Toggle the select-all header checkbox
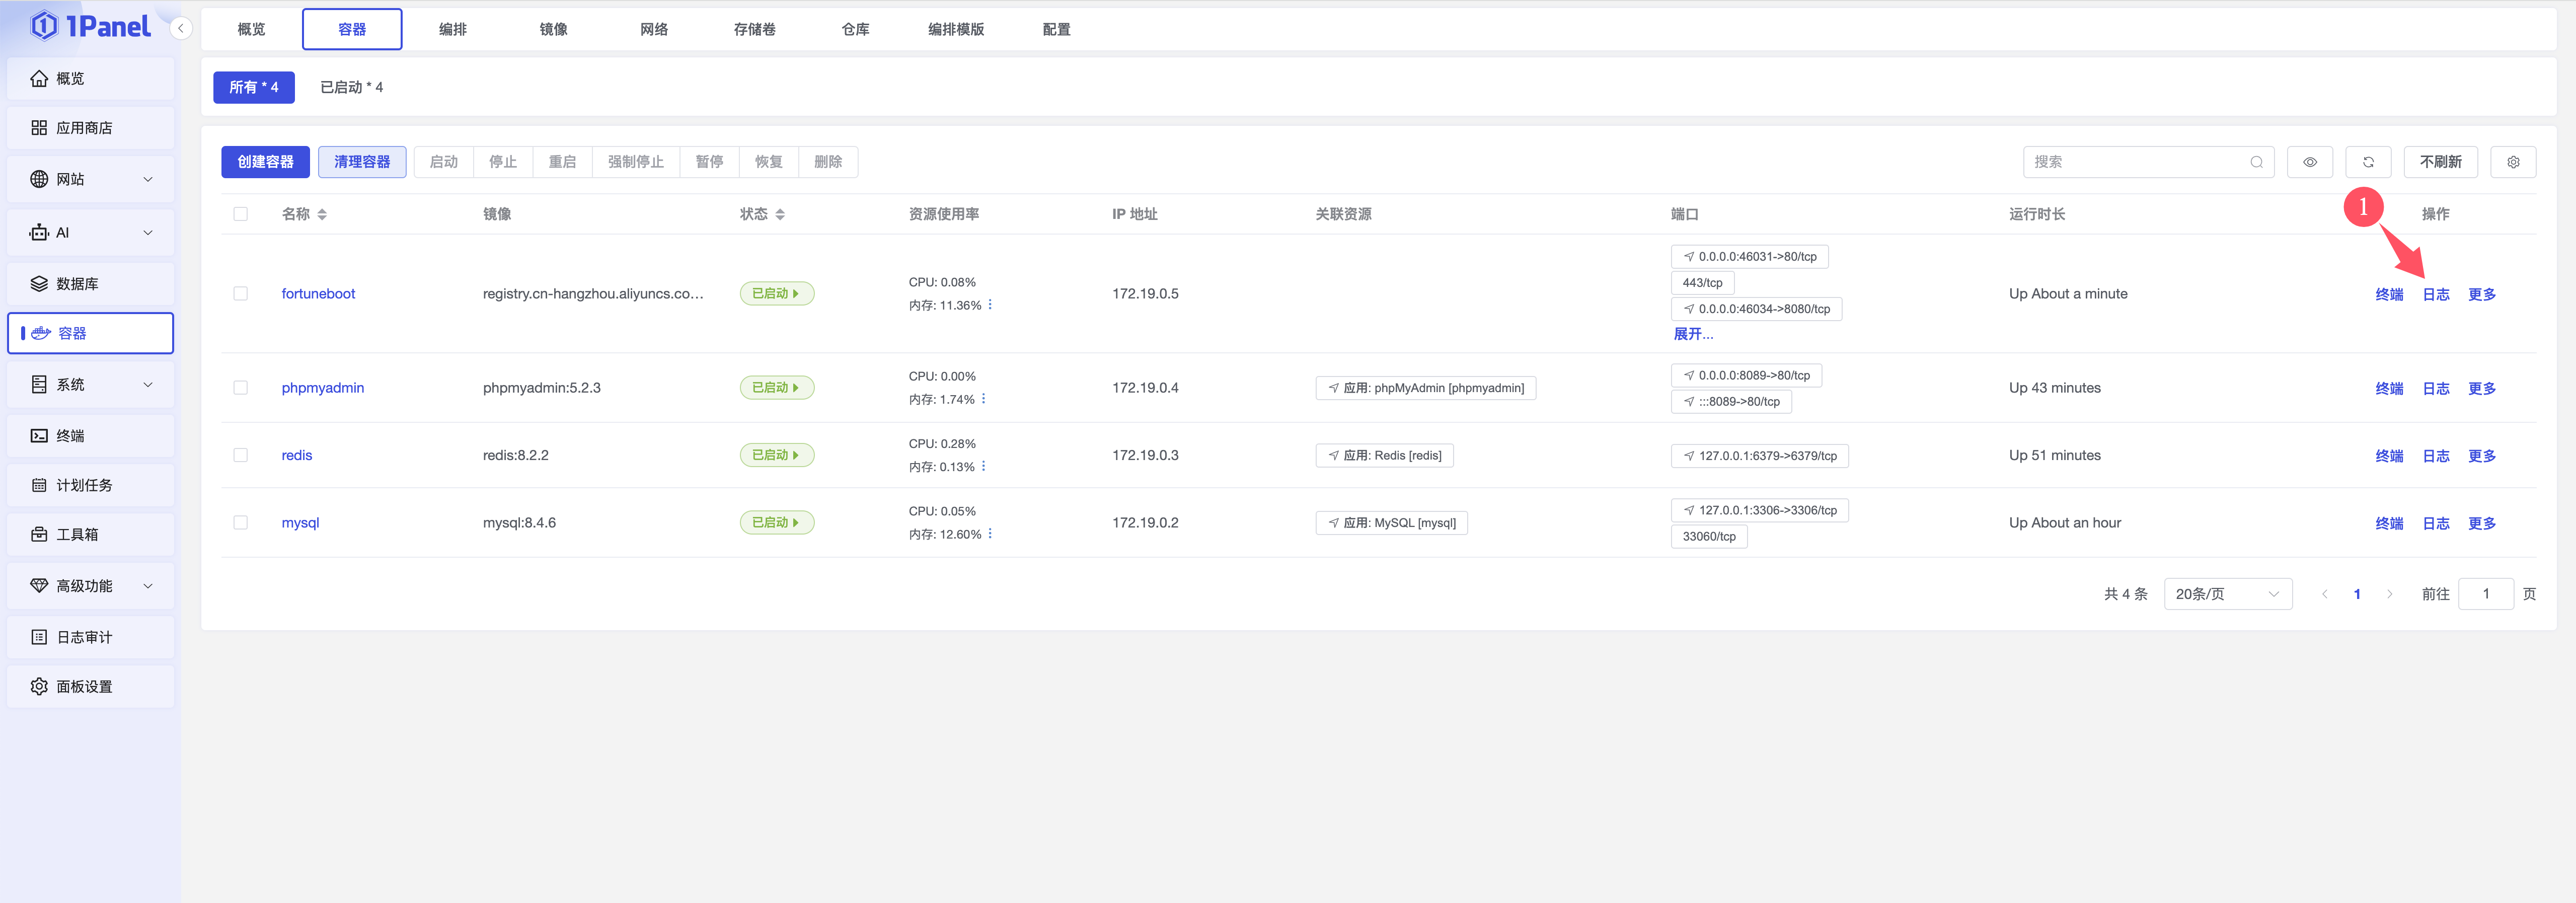Screen dimensions: 2576x903 [240, 214]
